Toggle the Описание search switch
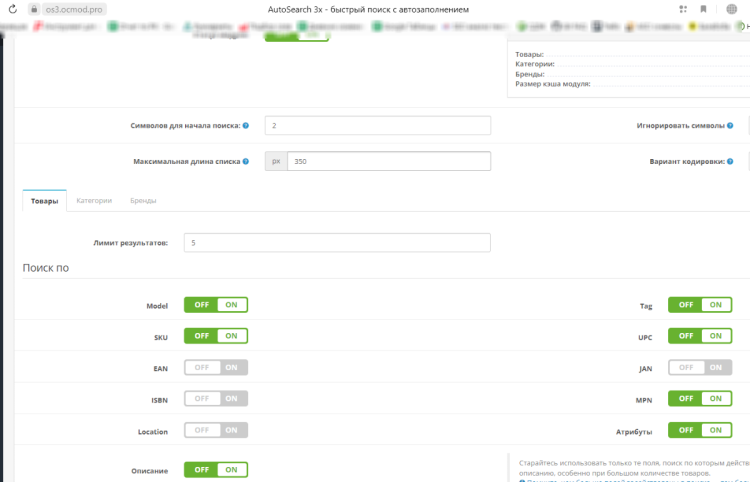The image size is (750, 482). click(215, 469)
